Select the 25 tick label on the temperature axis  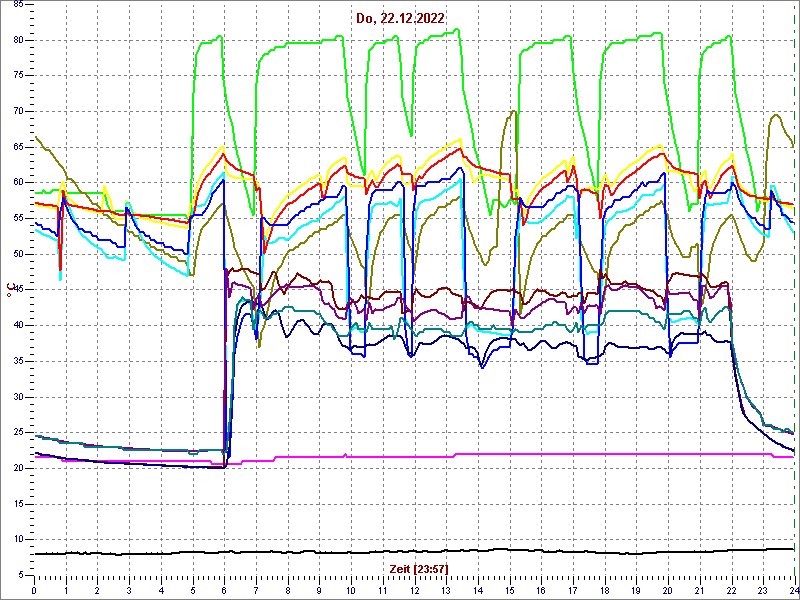click(18, 433)
